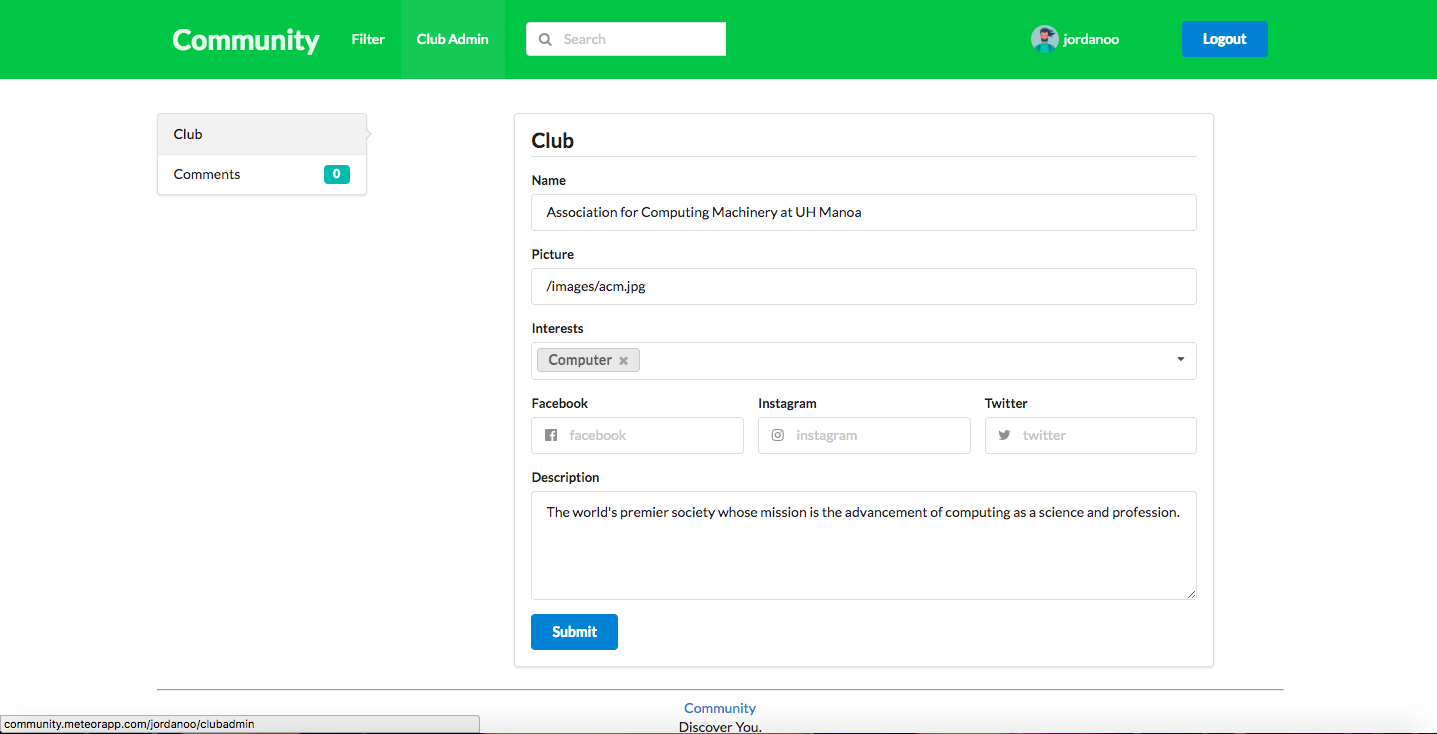Click the Logout button
1437x734 pixels.
[1225, 39]
